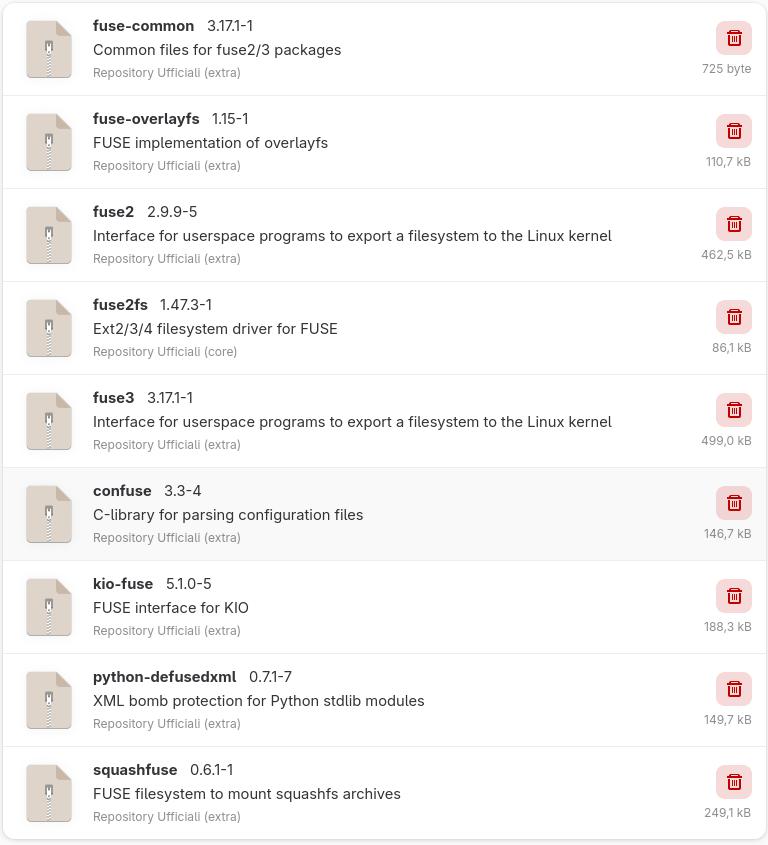
Task: Remove the fuse-common package via trash icon
Action: [734, 38]
